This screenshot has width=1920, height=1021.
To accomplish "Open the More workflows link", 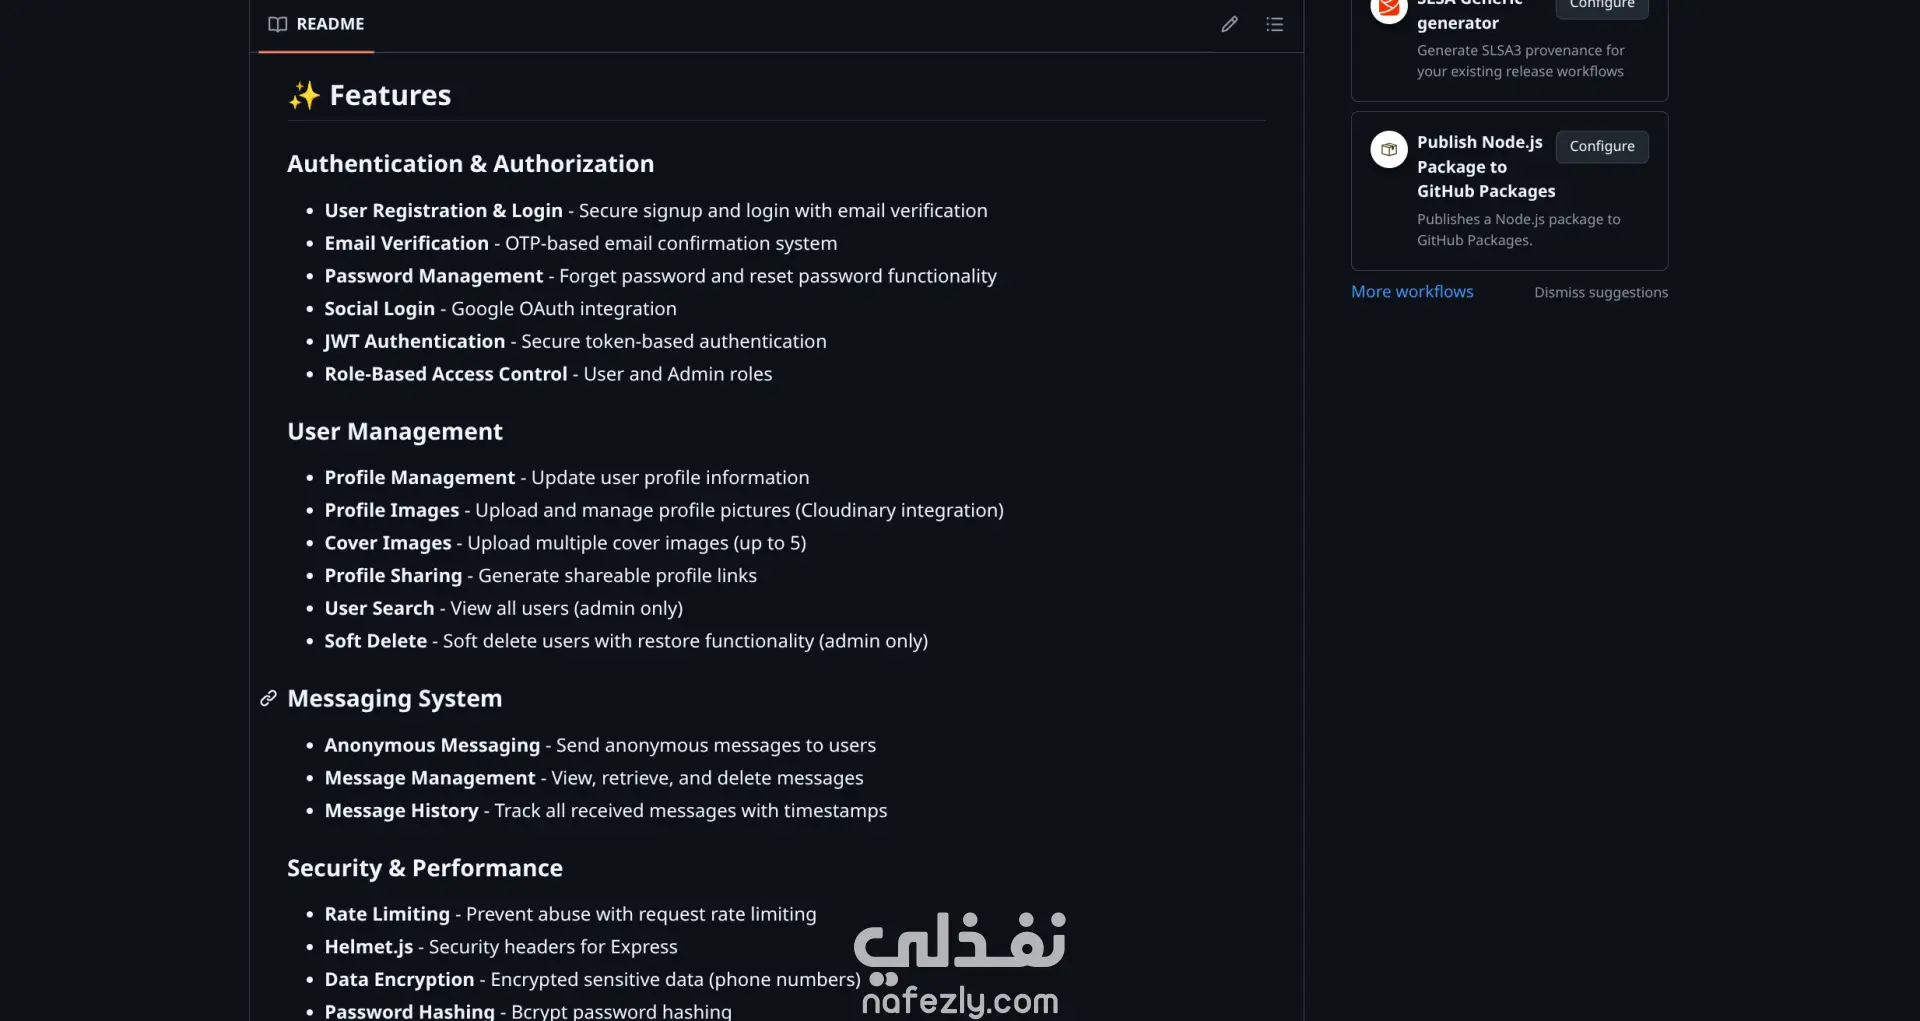I will pos(1412,292).
